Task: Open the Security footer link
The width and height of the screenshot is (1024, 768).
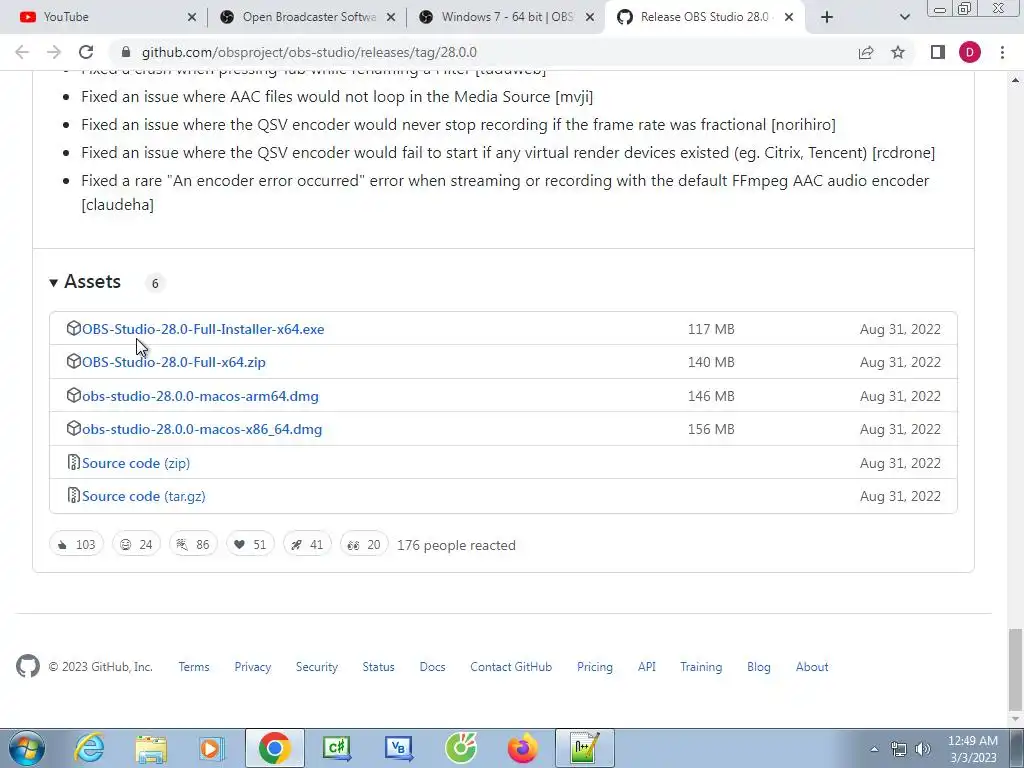Action: [x=317, y=667]
